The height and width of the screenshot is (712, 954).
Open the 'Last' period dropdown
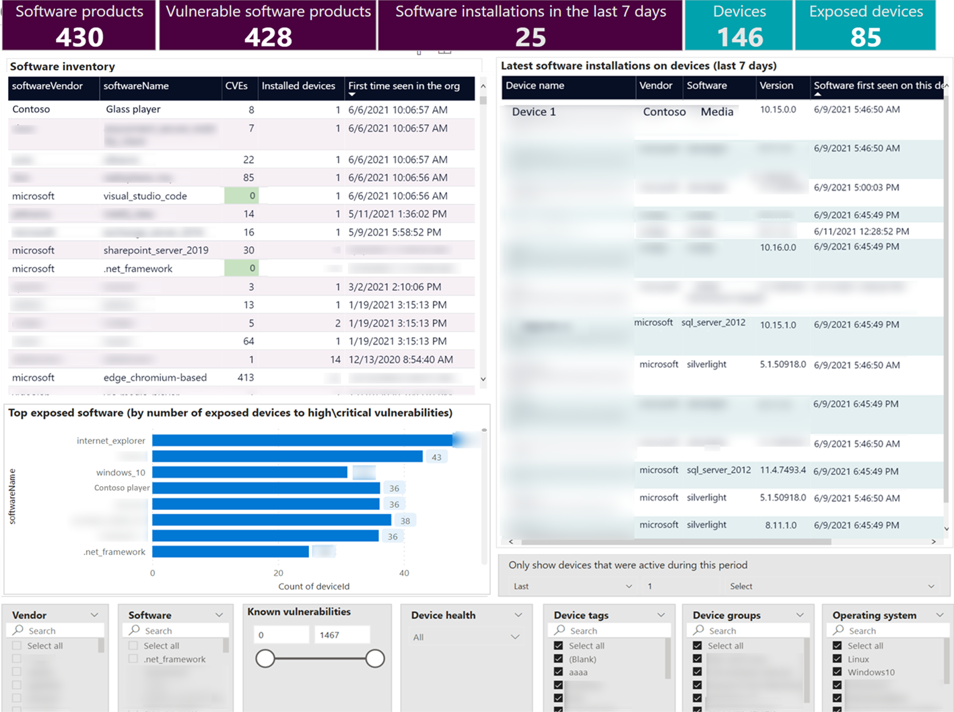pyautogui.click(x=573, y=586)
